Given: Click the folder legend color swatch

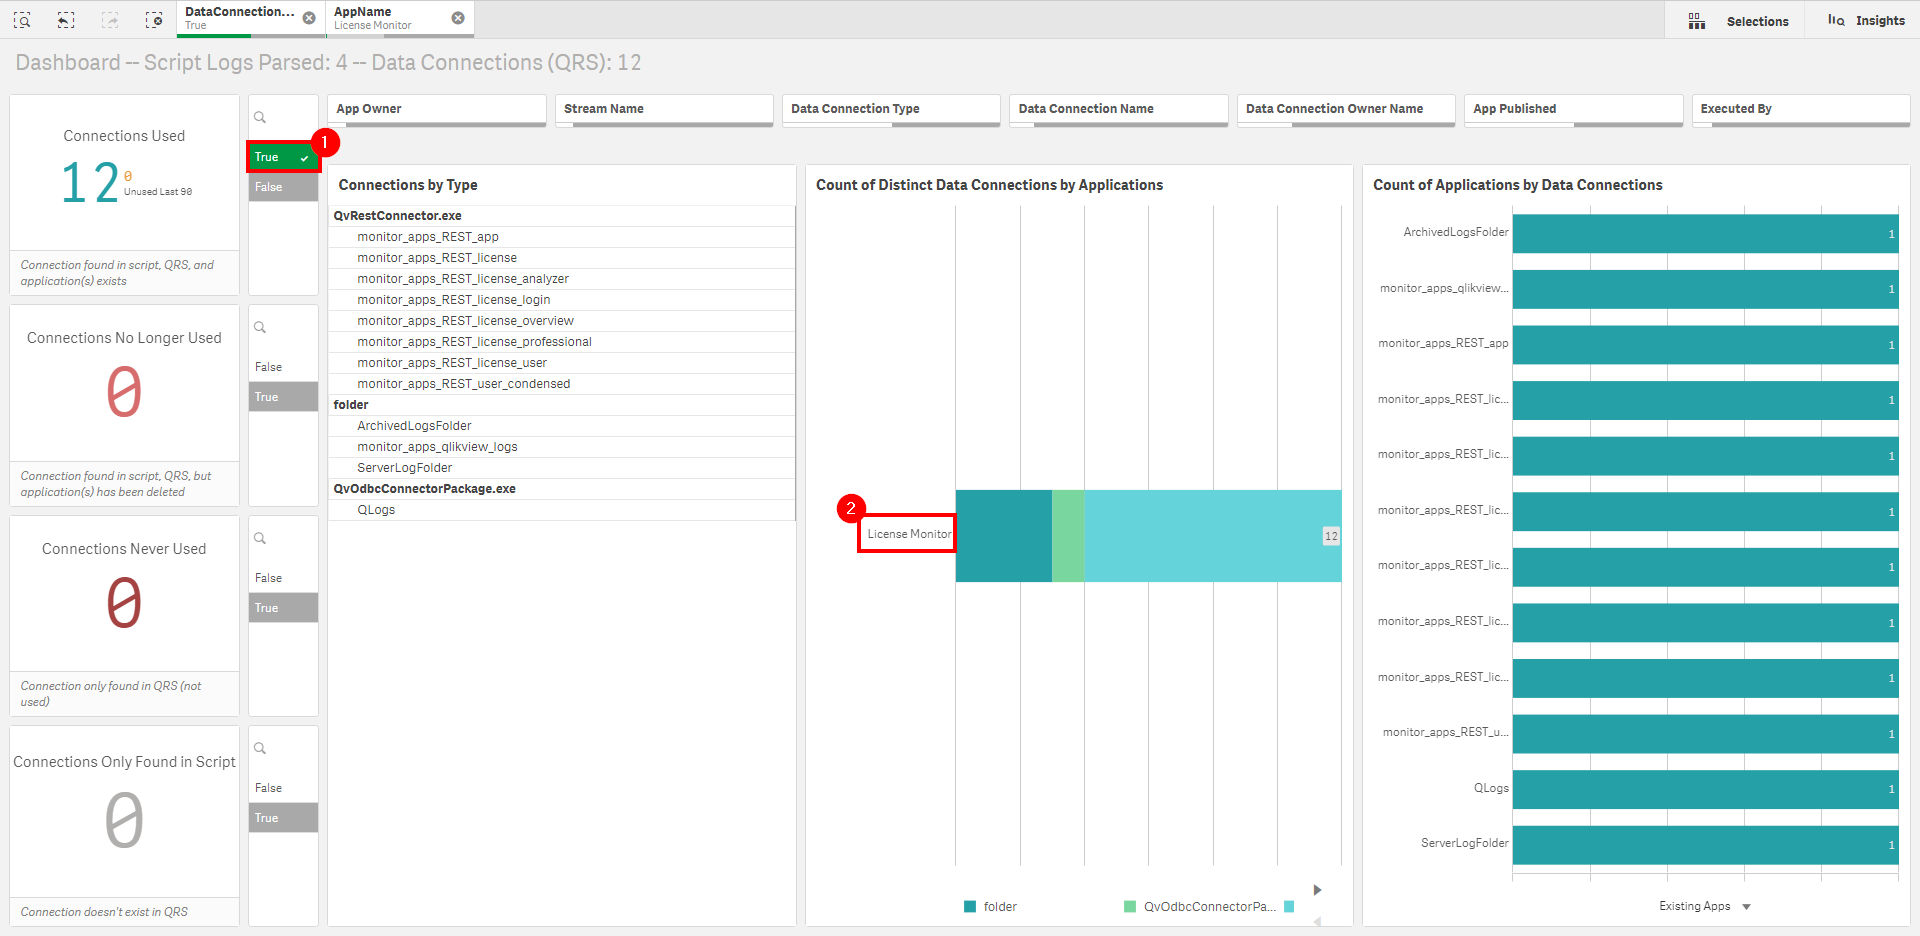Looking at the screenshot, I should click(969, 907).
